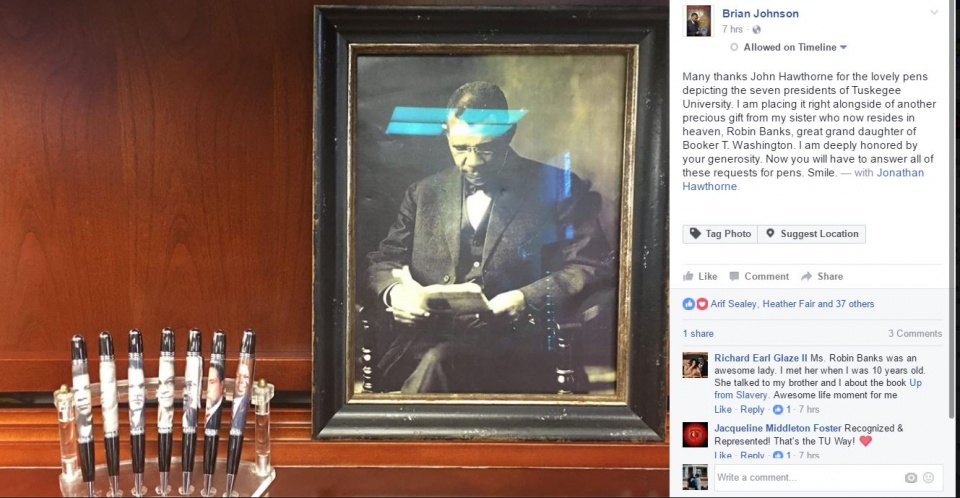The image size is (960, 498).
Task: Click the 3 Comments count
Action: click(915, 334)
